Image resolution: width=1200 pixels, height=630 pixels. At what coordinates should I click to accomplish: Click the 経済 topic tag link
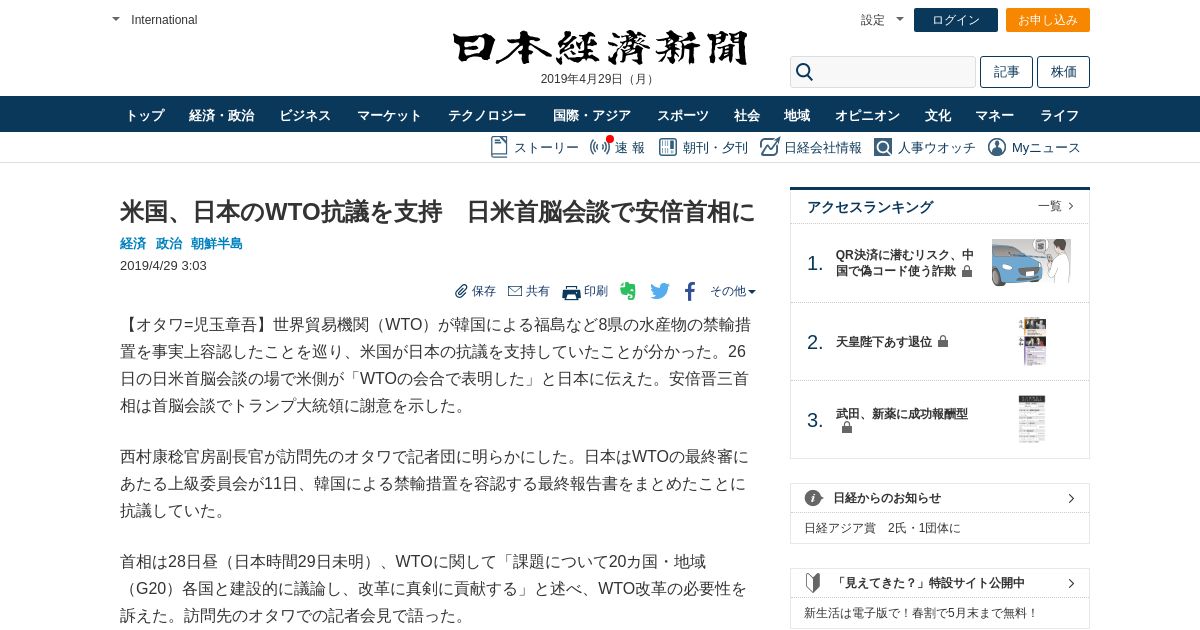[133, 243]
